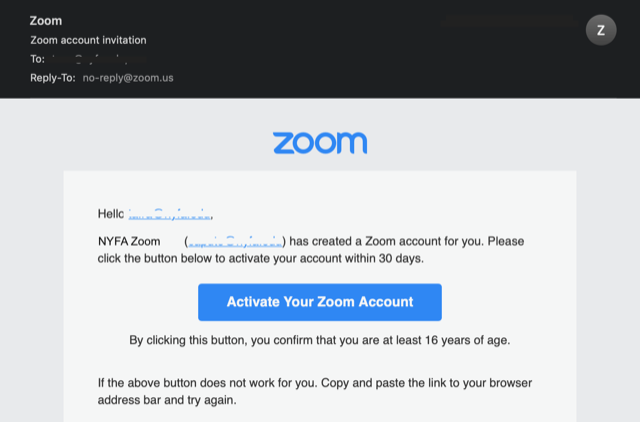640x422 pixels.
Task: Open the blurred email link beside NYFA Zoom
Action: [x=235, y=241]
